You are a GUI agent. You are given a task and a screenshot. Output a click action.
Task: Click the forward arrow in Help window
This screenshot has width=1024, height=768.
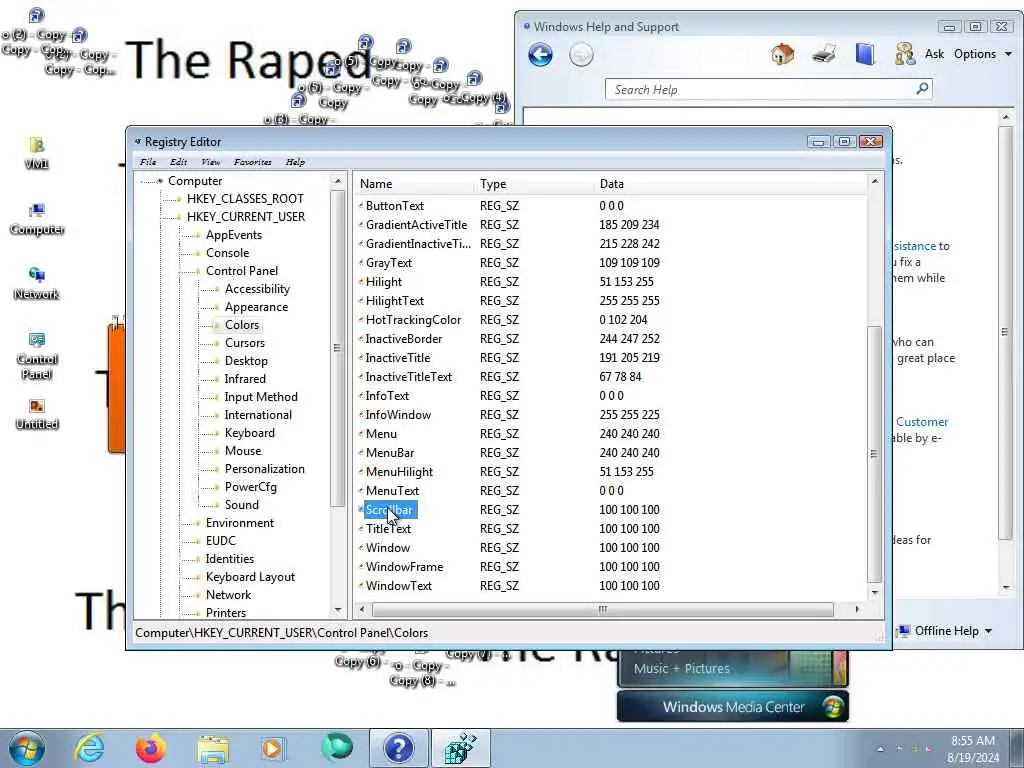click(581, 54)
